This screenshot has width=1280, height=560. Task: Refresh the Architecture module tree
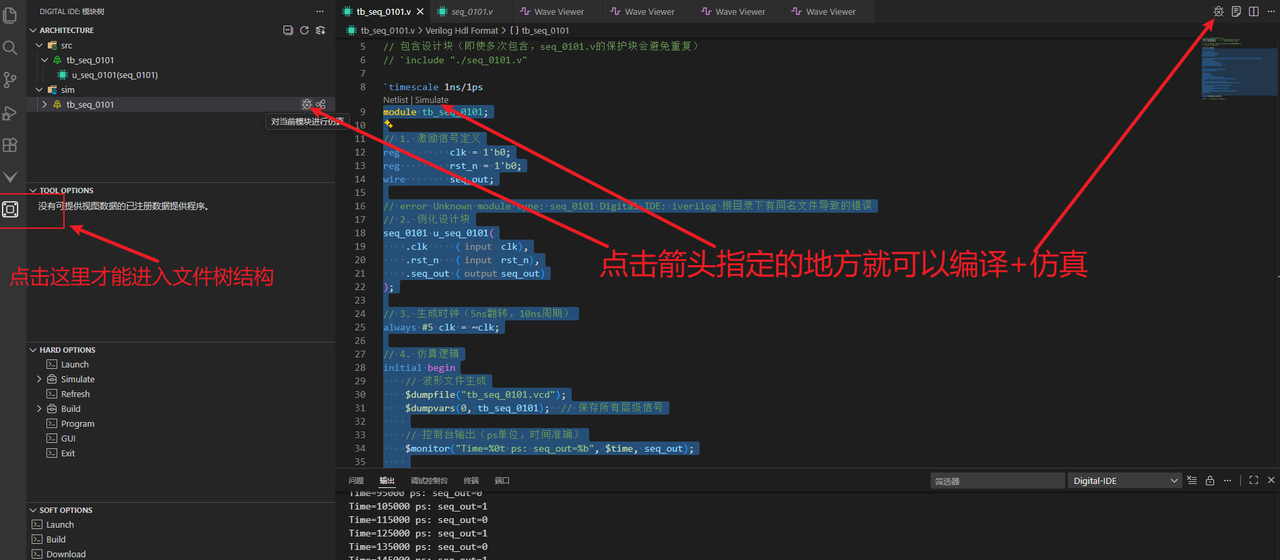[304, 30]
